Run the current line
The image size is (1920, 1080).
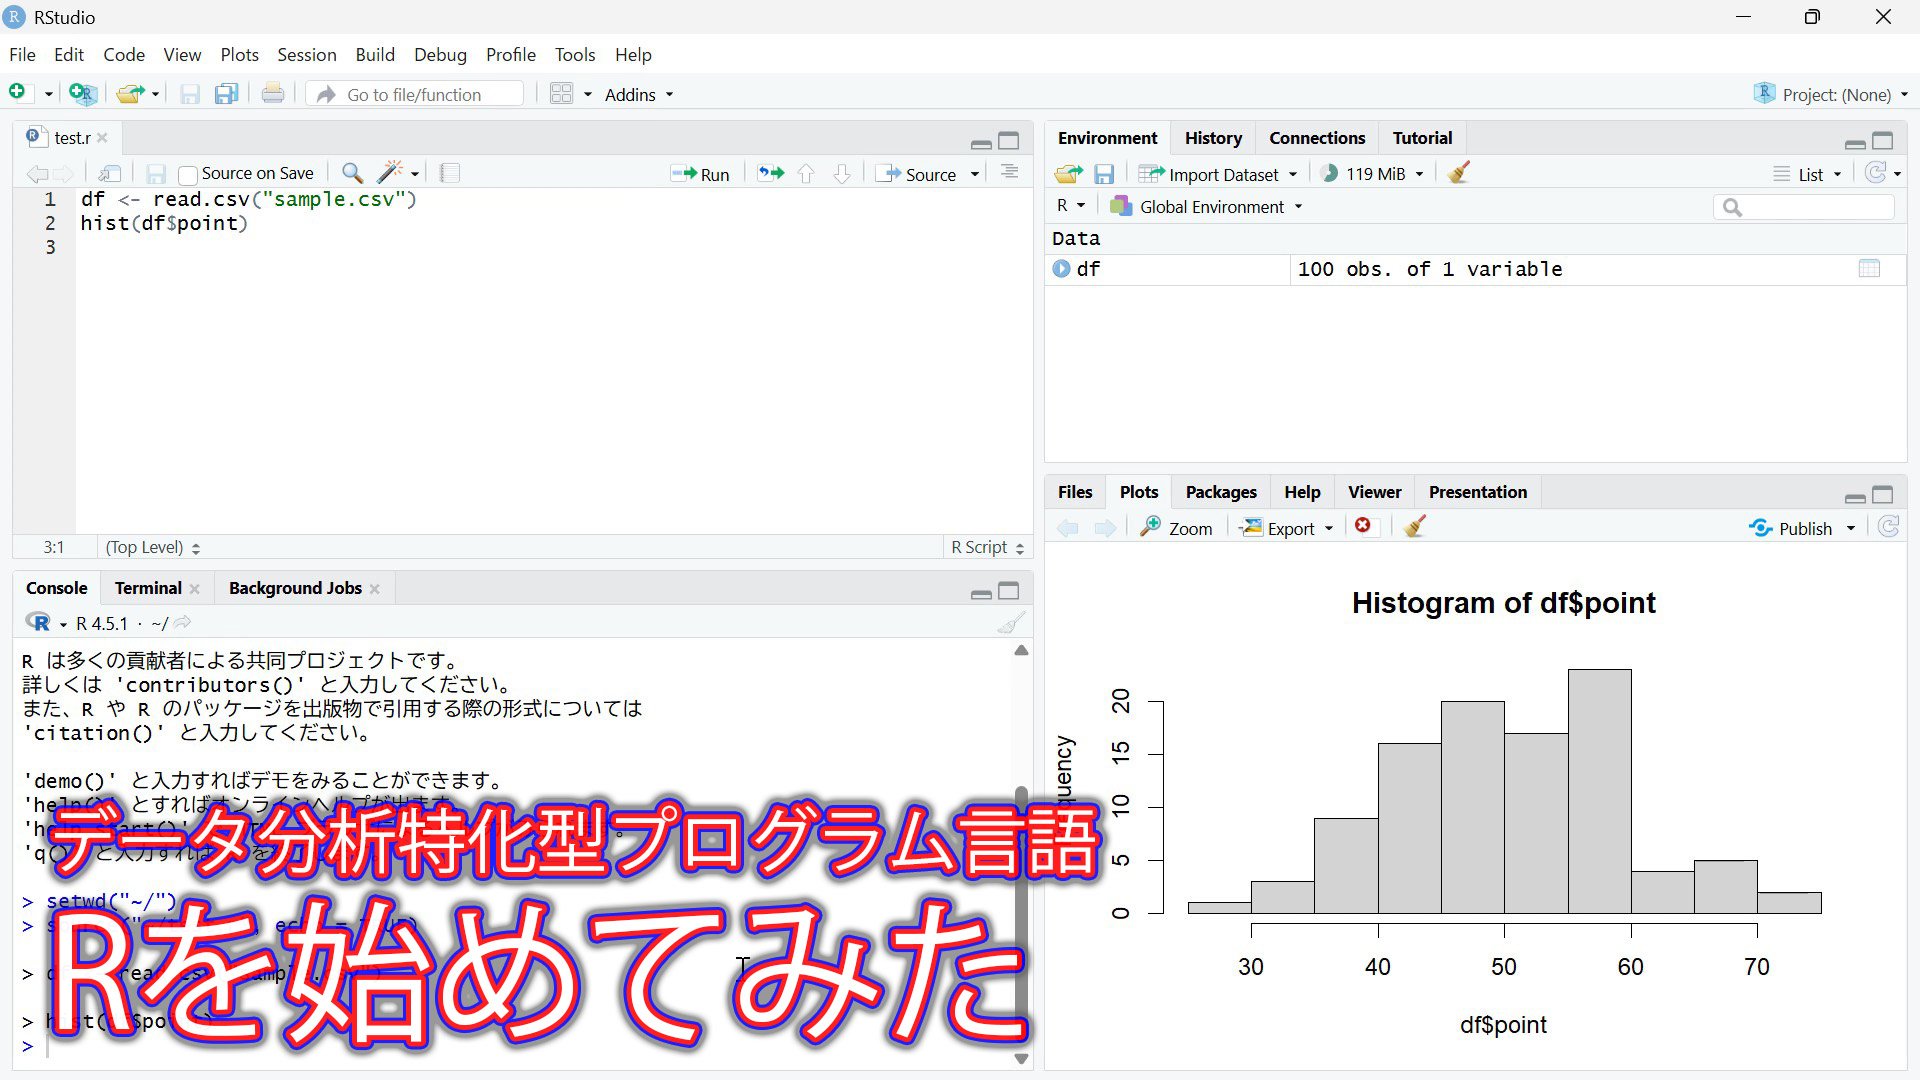click(x=701, y=174)
